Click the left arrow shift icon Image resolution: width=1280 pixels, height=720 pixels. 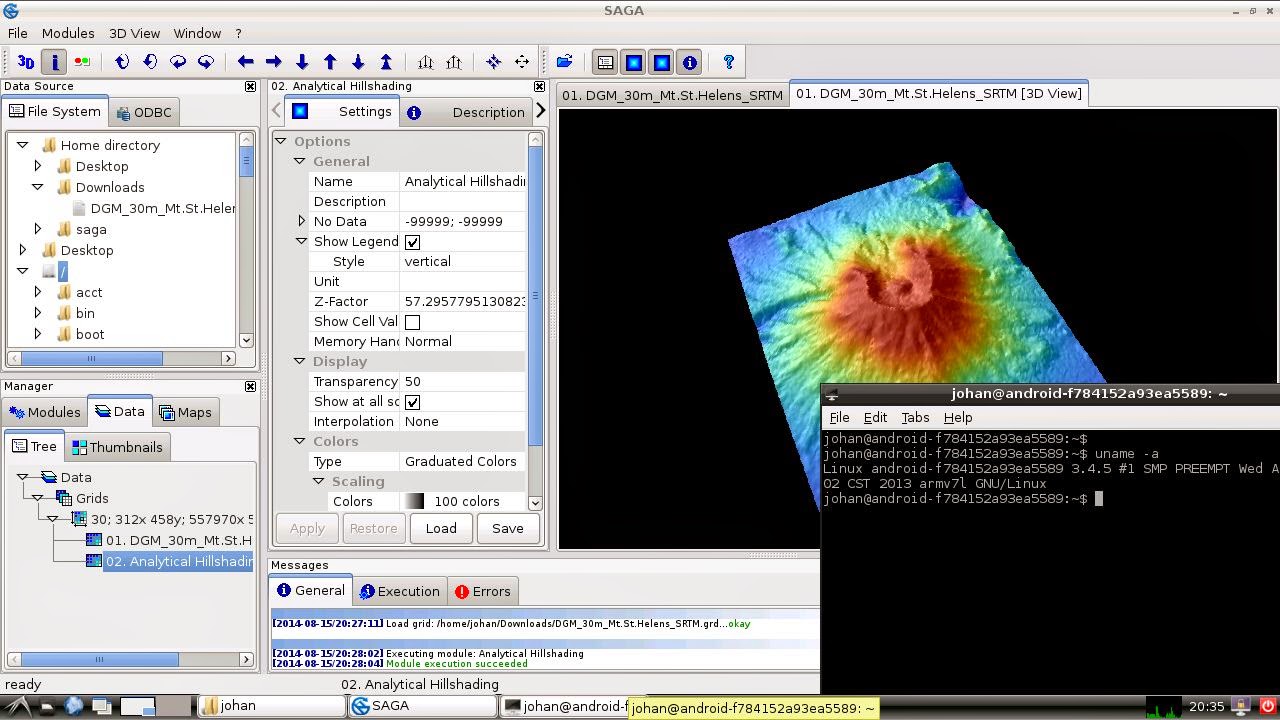(x=245, y=62)
